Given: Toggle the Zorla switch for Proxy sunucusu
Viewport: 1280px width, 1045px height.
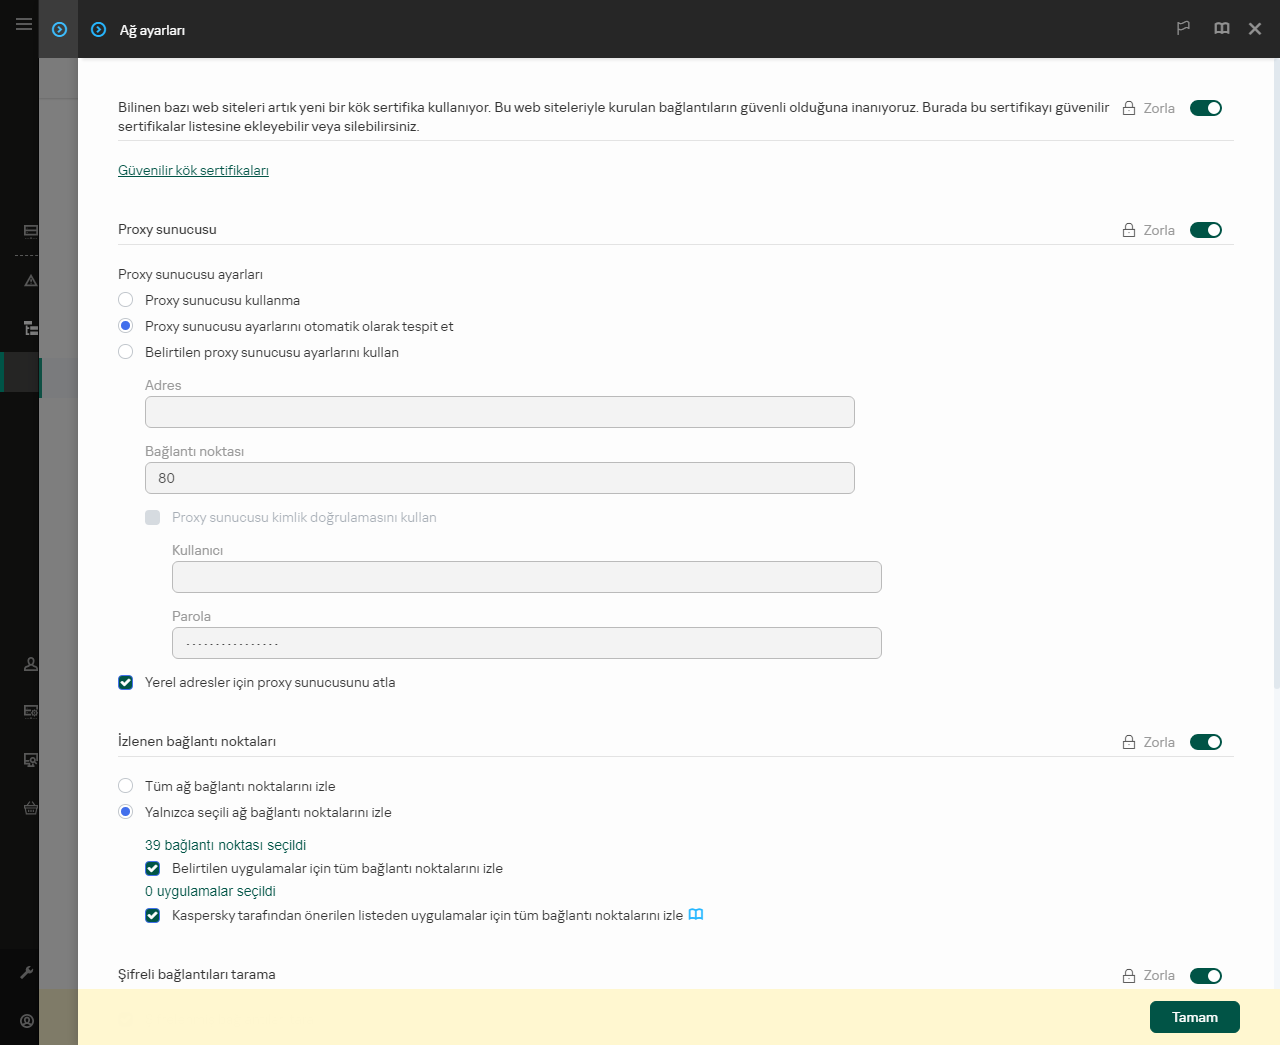Looking at the screenshot, I should tap(1205, 230).
